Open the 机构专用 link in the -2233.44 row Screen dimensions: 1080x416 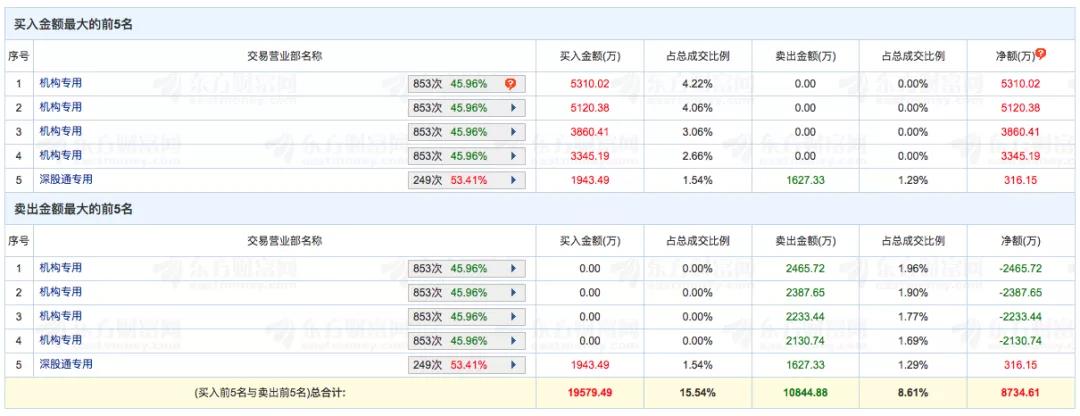pos(60,316)
